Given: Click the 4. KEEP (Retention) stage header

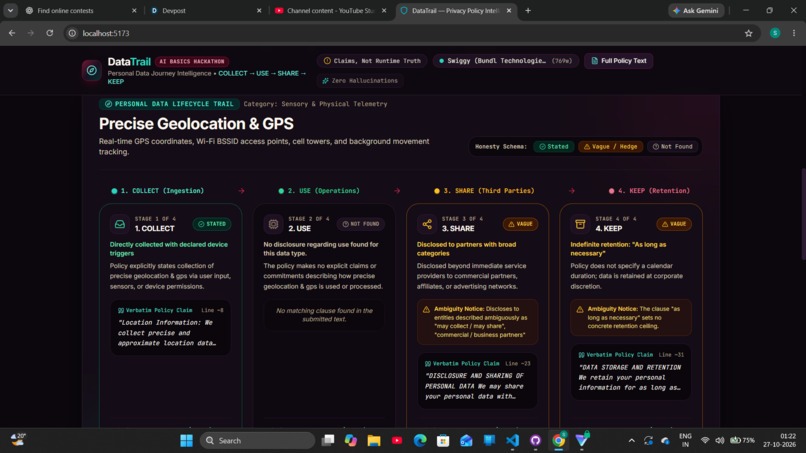Looking at the screenshot, I should click(x=649, y=191).
